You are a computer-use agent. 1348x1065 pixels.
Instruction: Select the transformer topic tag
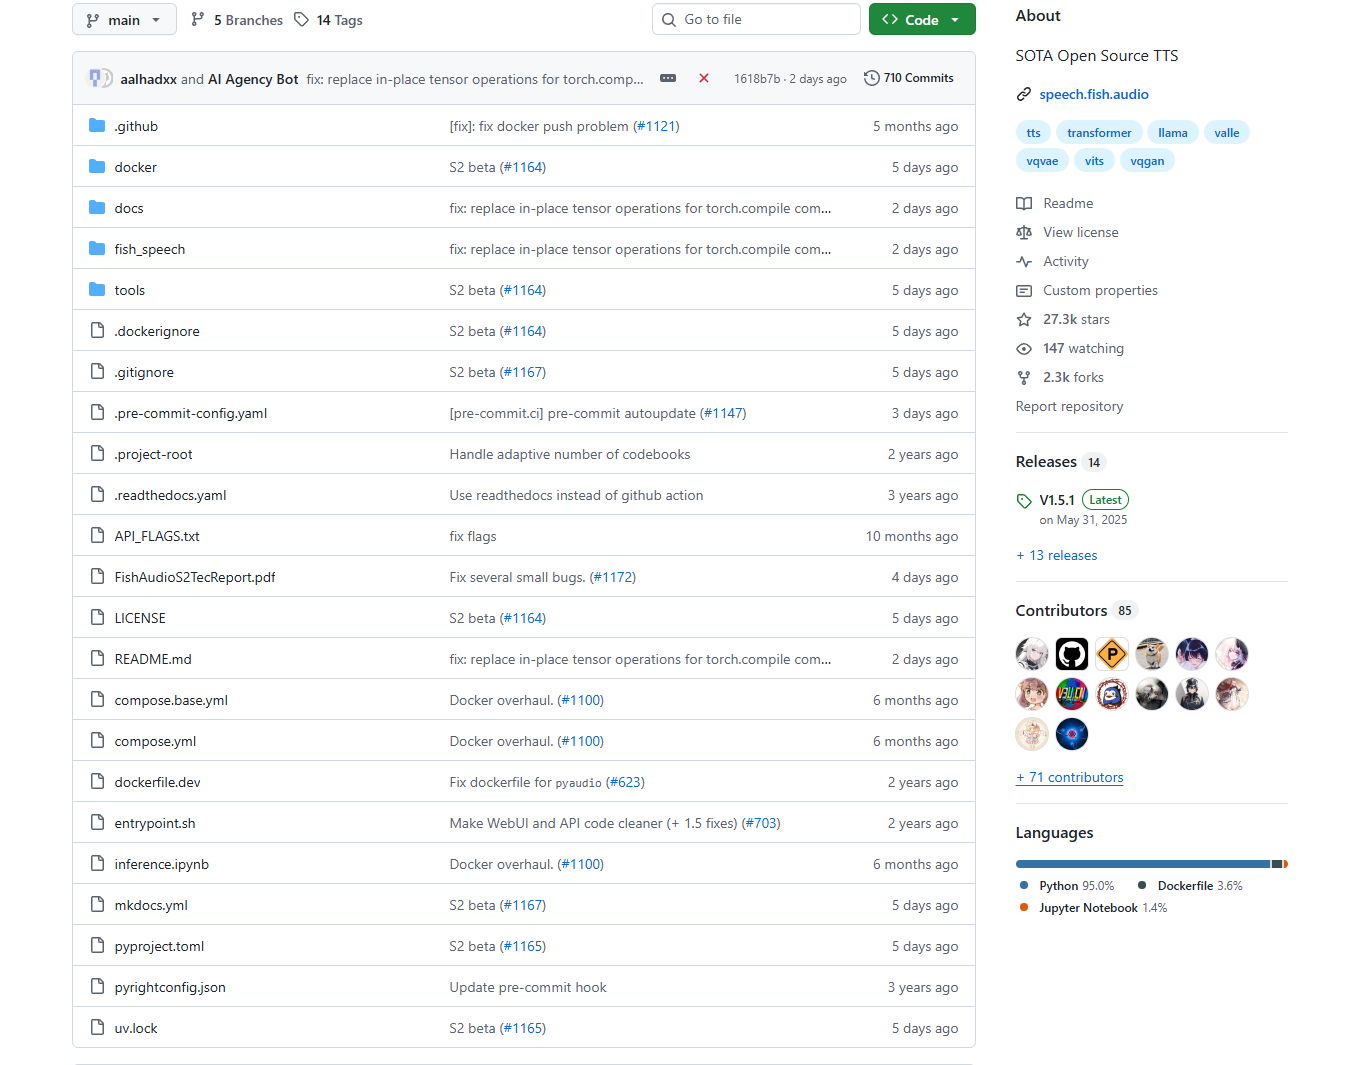click(x=1099, y=133)
